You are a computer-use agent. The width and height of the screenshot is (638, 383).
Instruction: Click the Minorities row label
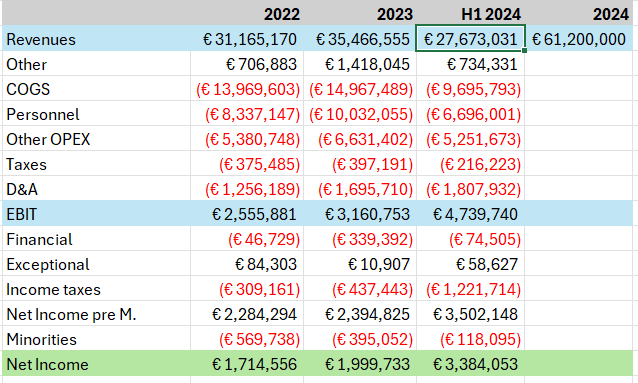[x=42, y=339]
